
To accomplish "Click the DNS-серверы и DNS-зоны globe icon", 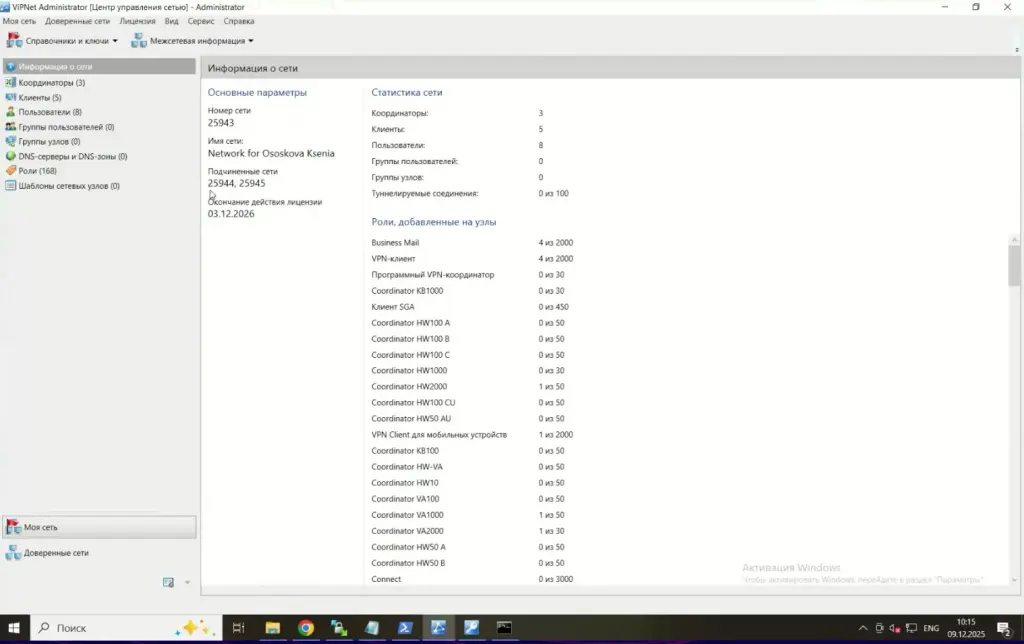I will 10,156.
